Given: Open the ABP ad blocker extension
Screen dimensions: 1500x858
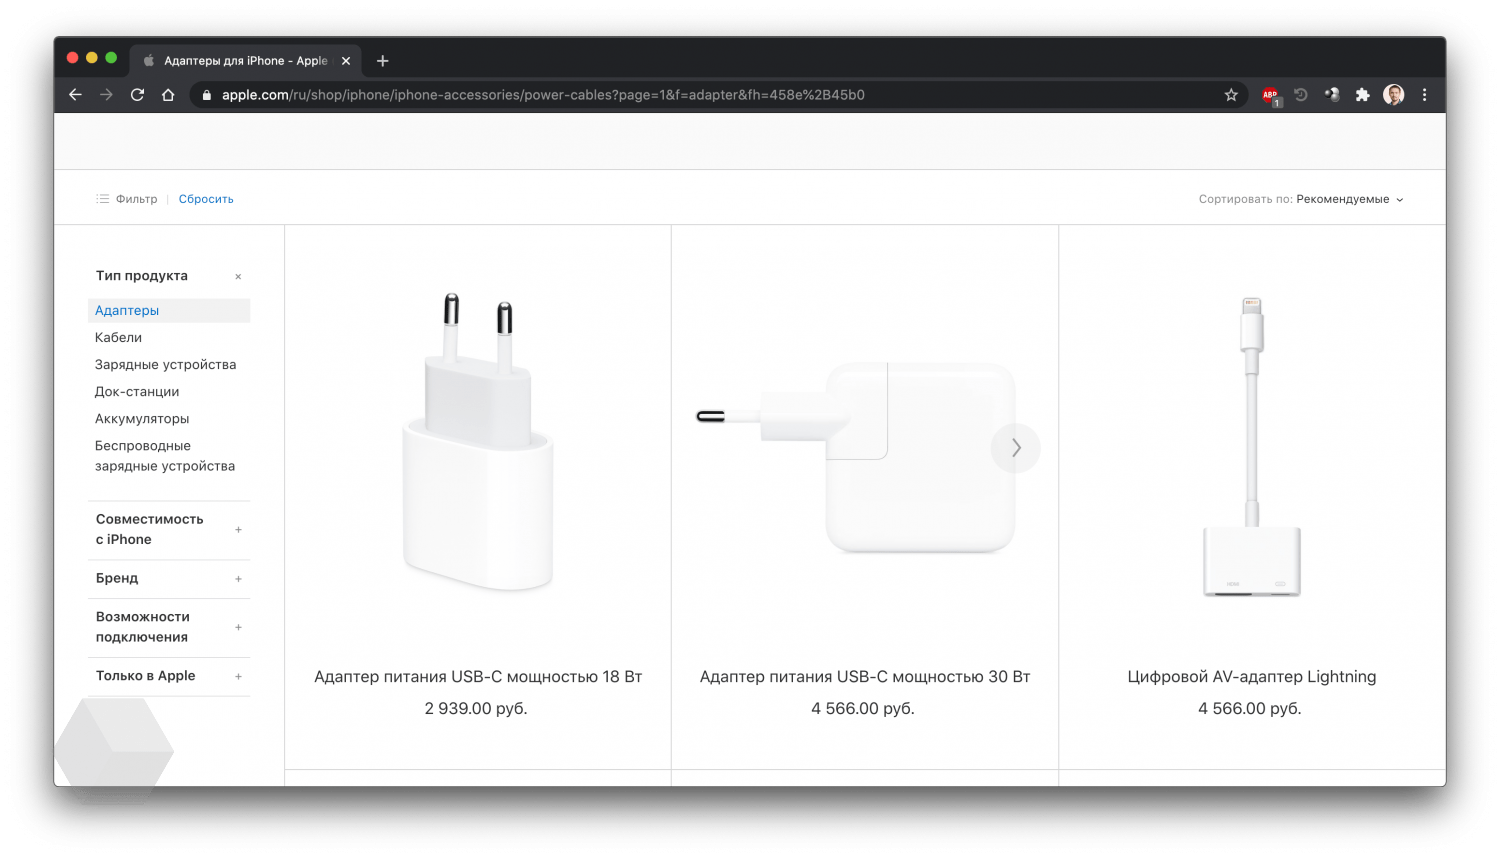Looking at the screenshot, I should point(1270,95).
